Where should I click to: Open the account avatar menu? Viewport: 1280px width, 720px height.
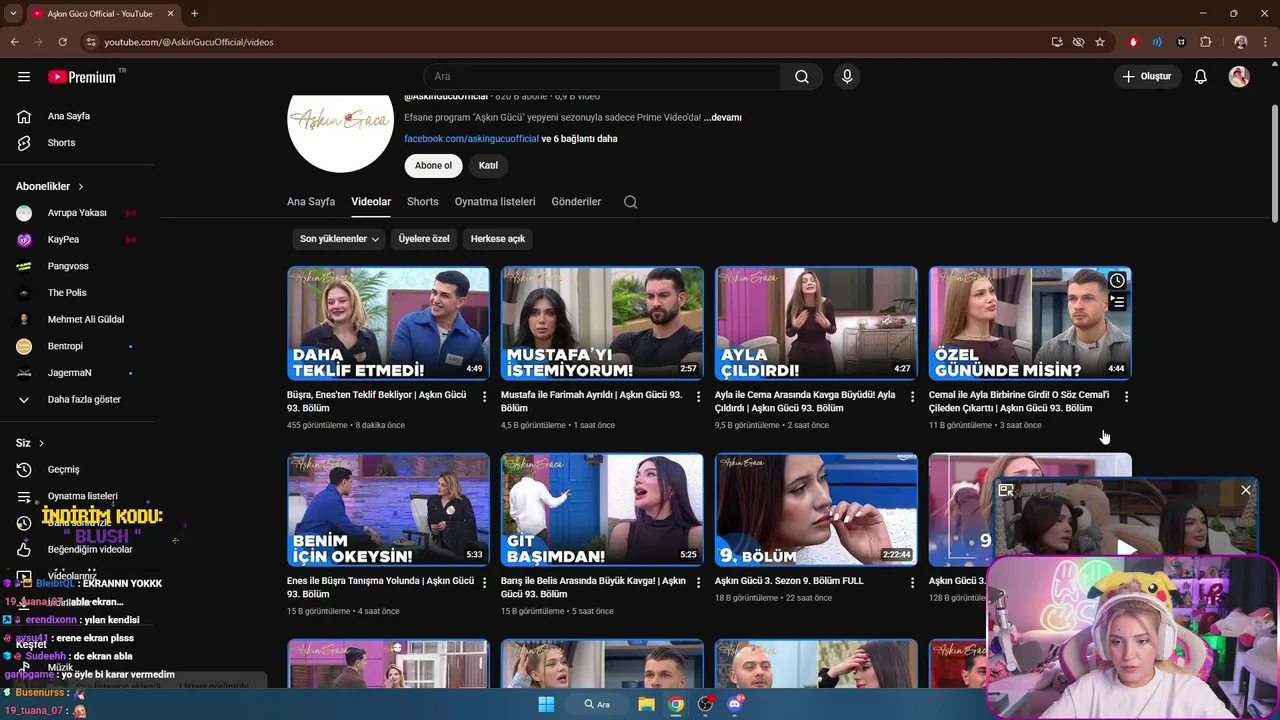point(1239,77)
